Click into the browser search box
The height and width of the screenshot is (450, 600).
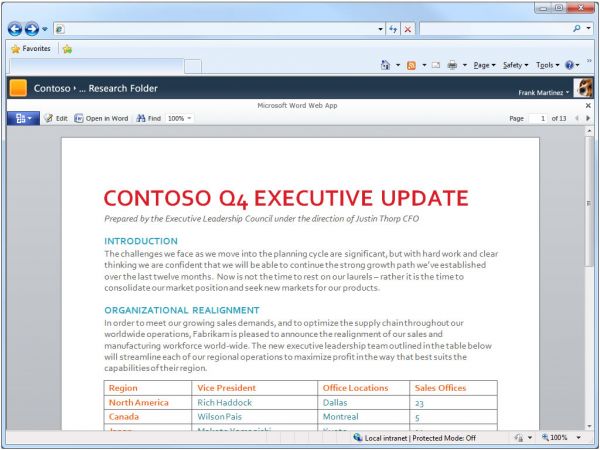495,29
